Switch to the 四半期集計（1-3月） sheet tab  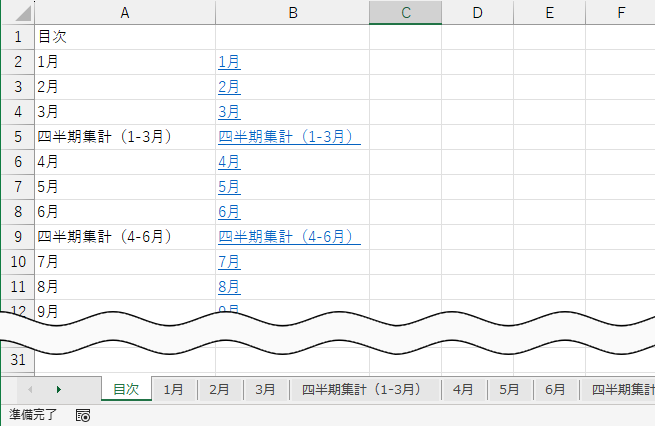click(361, 389)
